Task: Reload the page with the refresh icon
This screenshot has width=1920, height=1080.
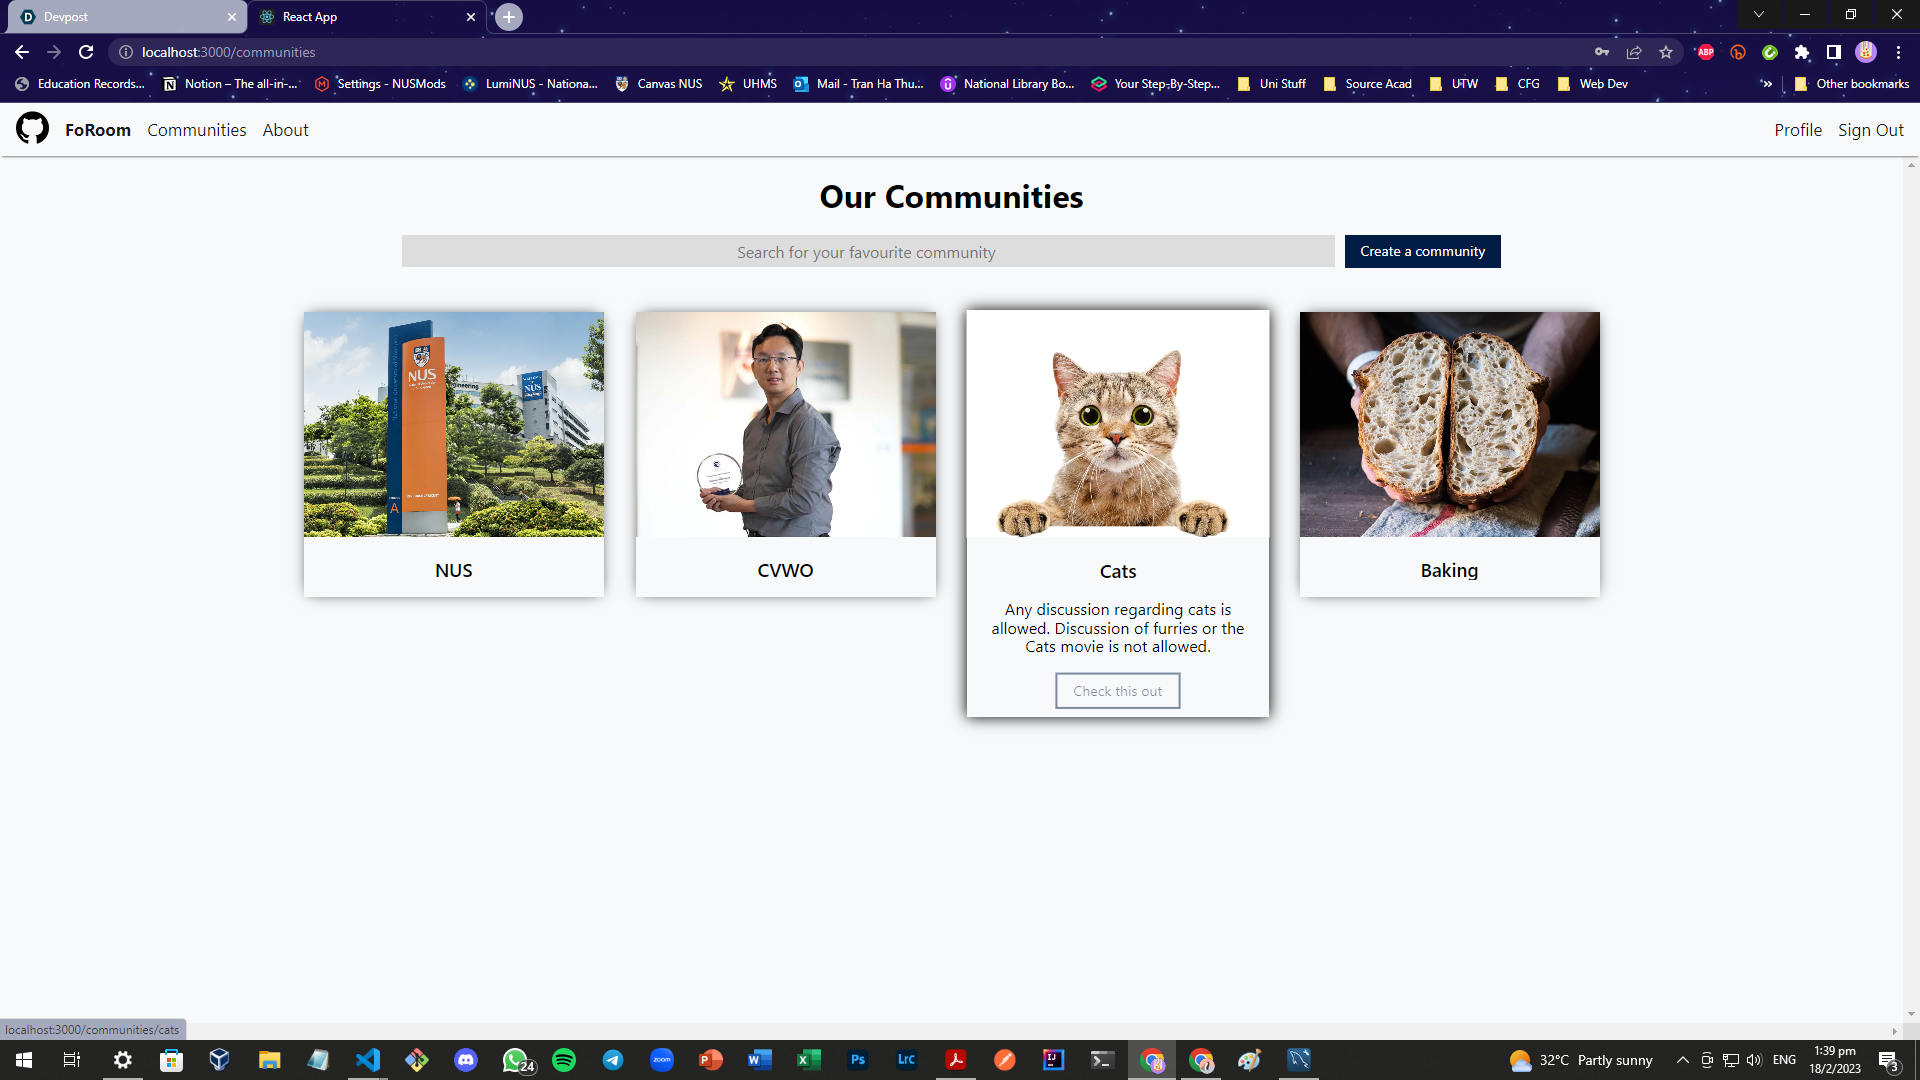Action: click(x=86, y=52)
